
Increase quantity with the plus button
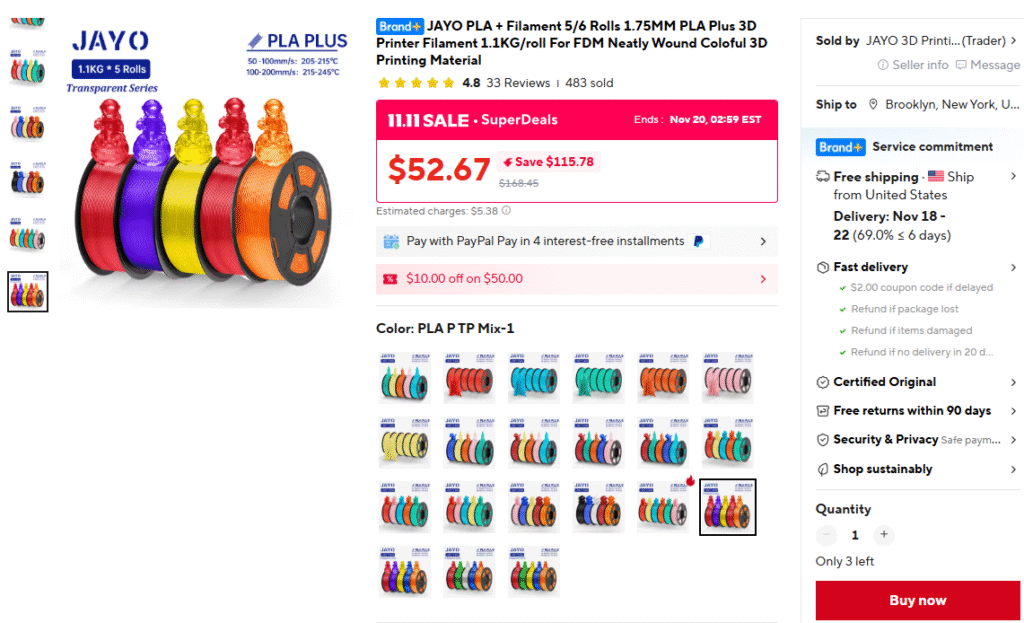(x=884, y=534)
